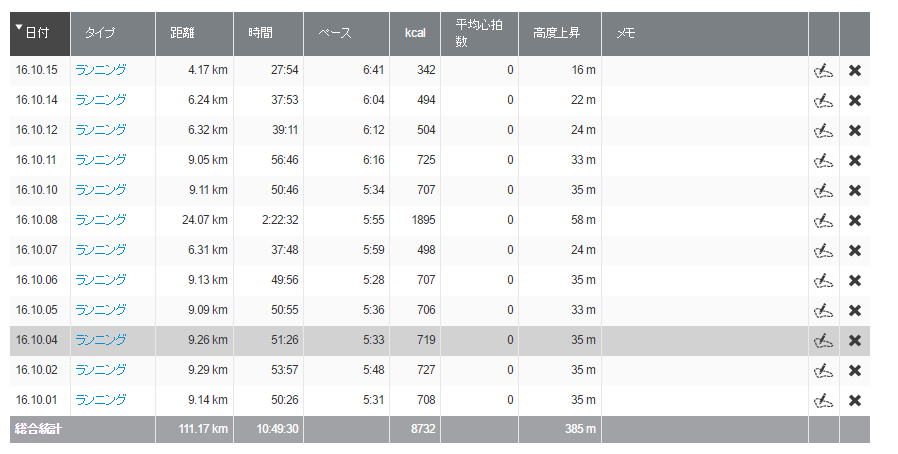This screenshot has width=898, height=454.
Task: Remove the 16.10.11 run with X
Action: [x=854, y=160]
